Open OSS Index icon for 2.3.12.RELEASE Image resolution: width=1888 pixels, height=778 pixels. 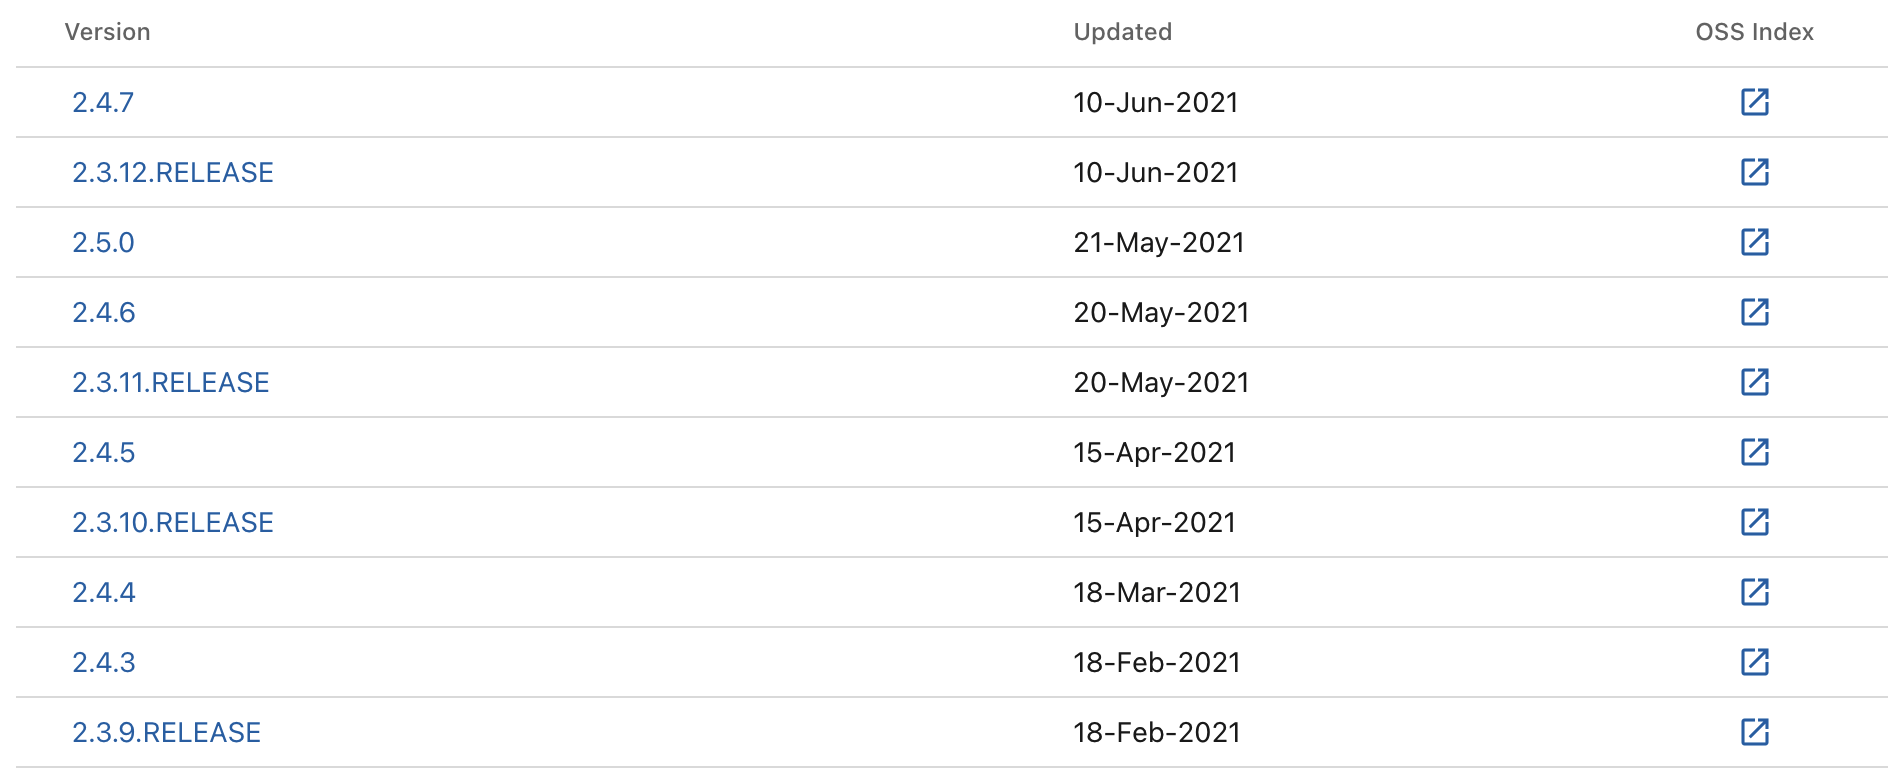point(1755,172)
